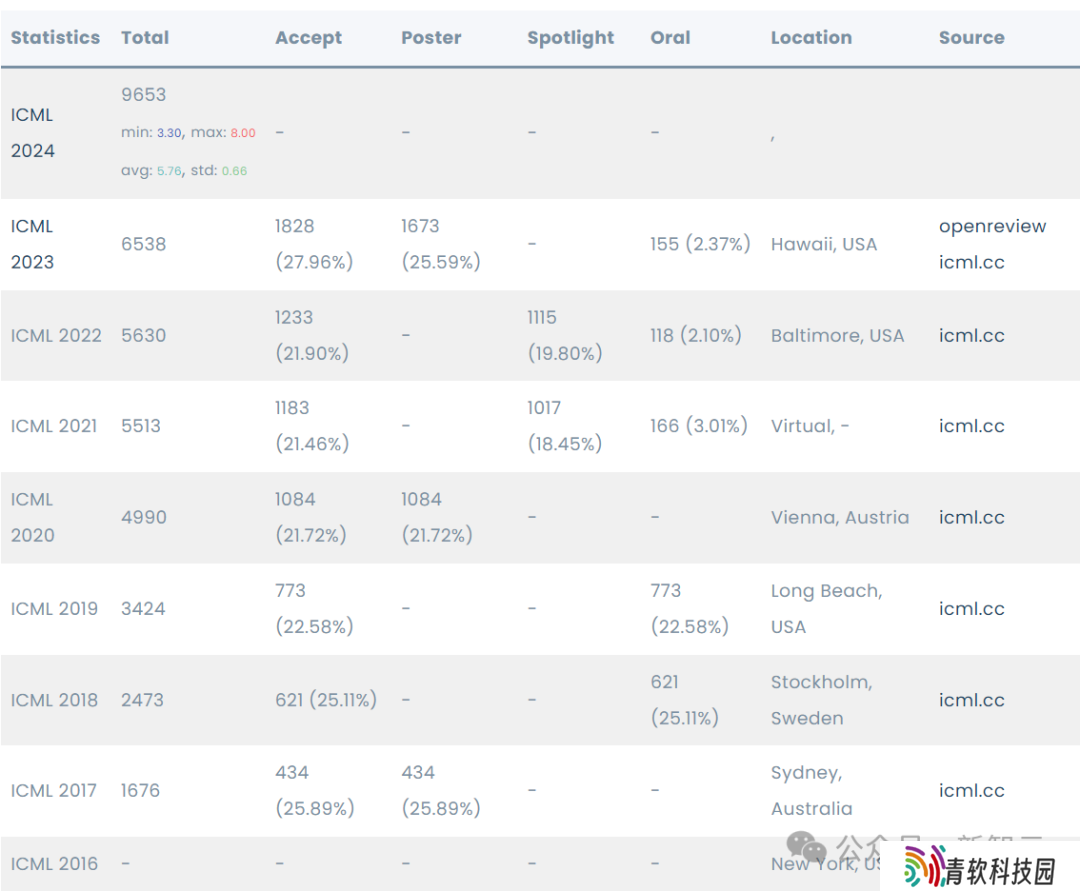Click accept cell 621 (25.11%)
The height and width of the screenshot is (891, 1080).
[326, 700]
